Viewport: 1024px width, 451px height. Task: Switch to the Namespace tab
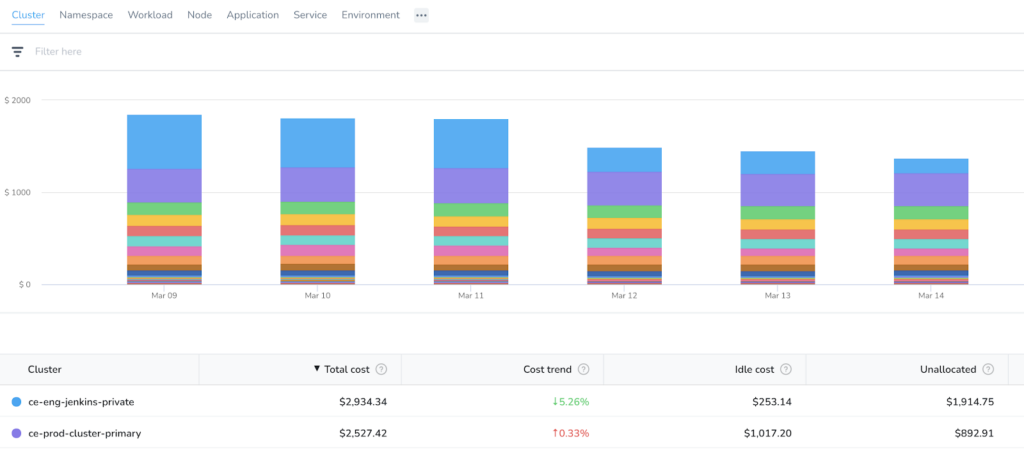(86, 15)
